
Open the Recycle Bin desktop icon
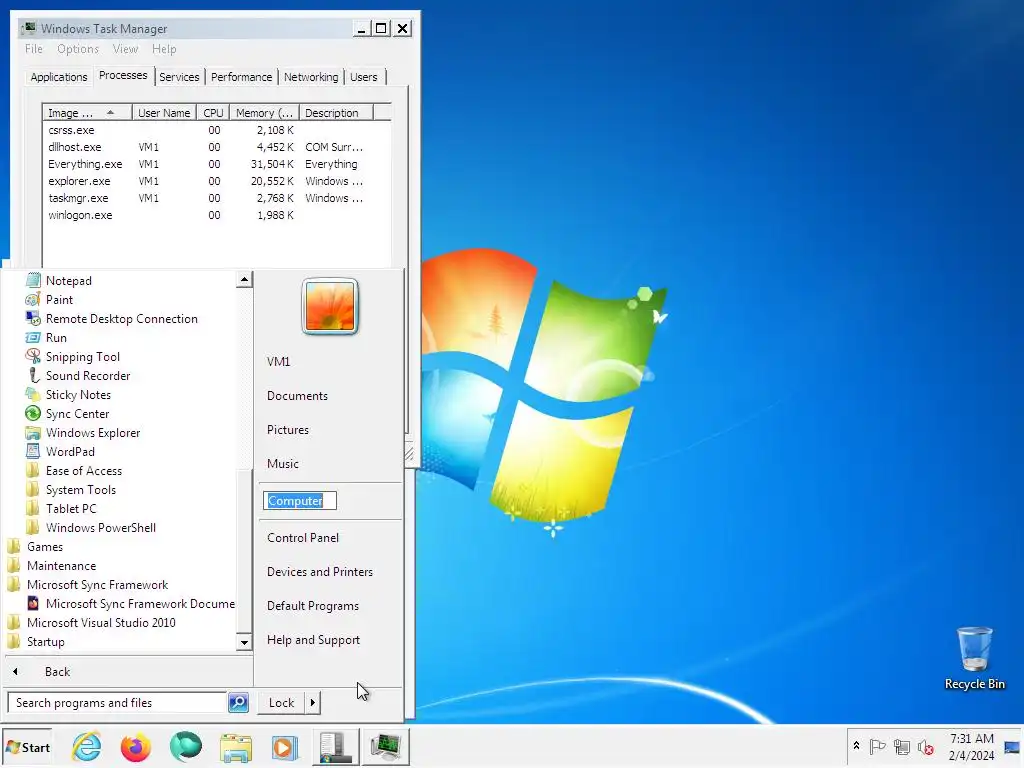[x=974, y=658]
